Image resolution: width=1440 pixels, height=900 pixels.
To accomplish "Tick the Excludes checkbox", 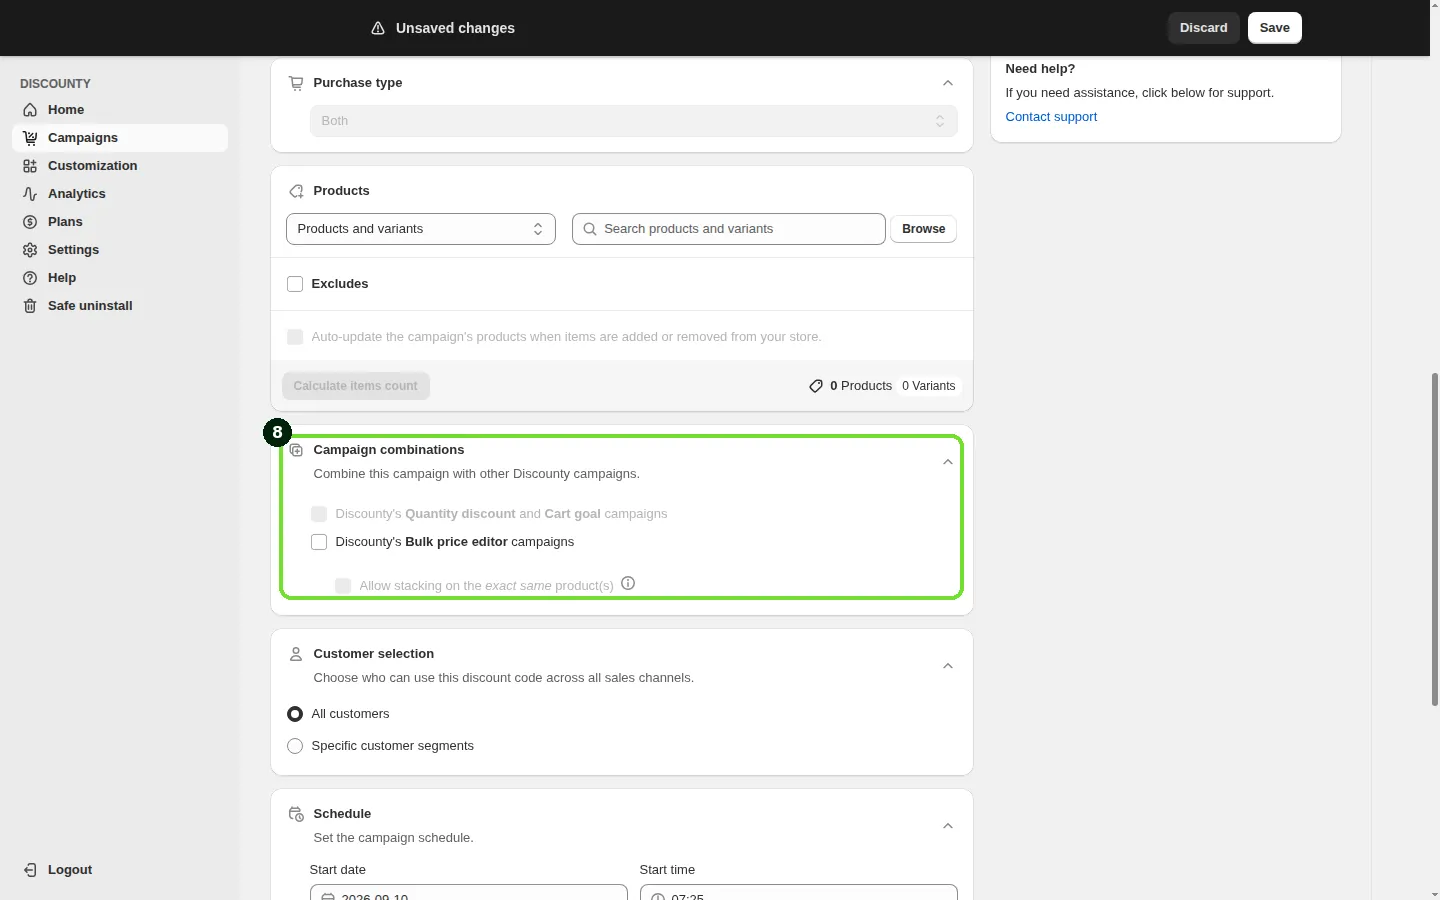I will (295, 284).
